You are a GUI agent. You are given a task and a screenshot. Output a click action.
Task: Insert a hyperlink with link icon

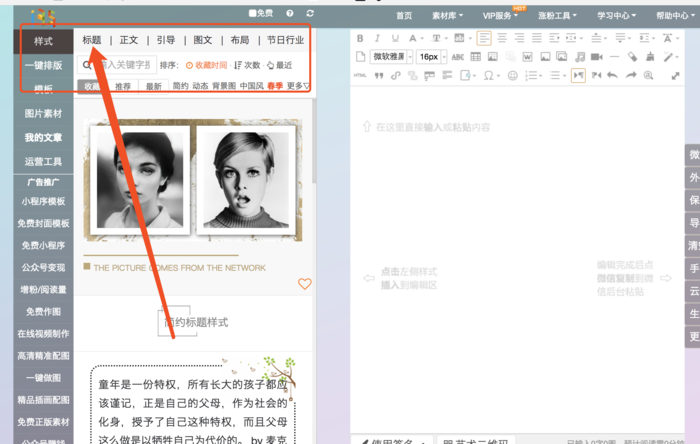(x=396, y=75)
